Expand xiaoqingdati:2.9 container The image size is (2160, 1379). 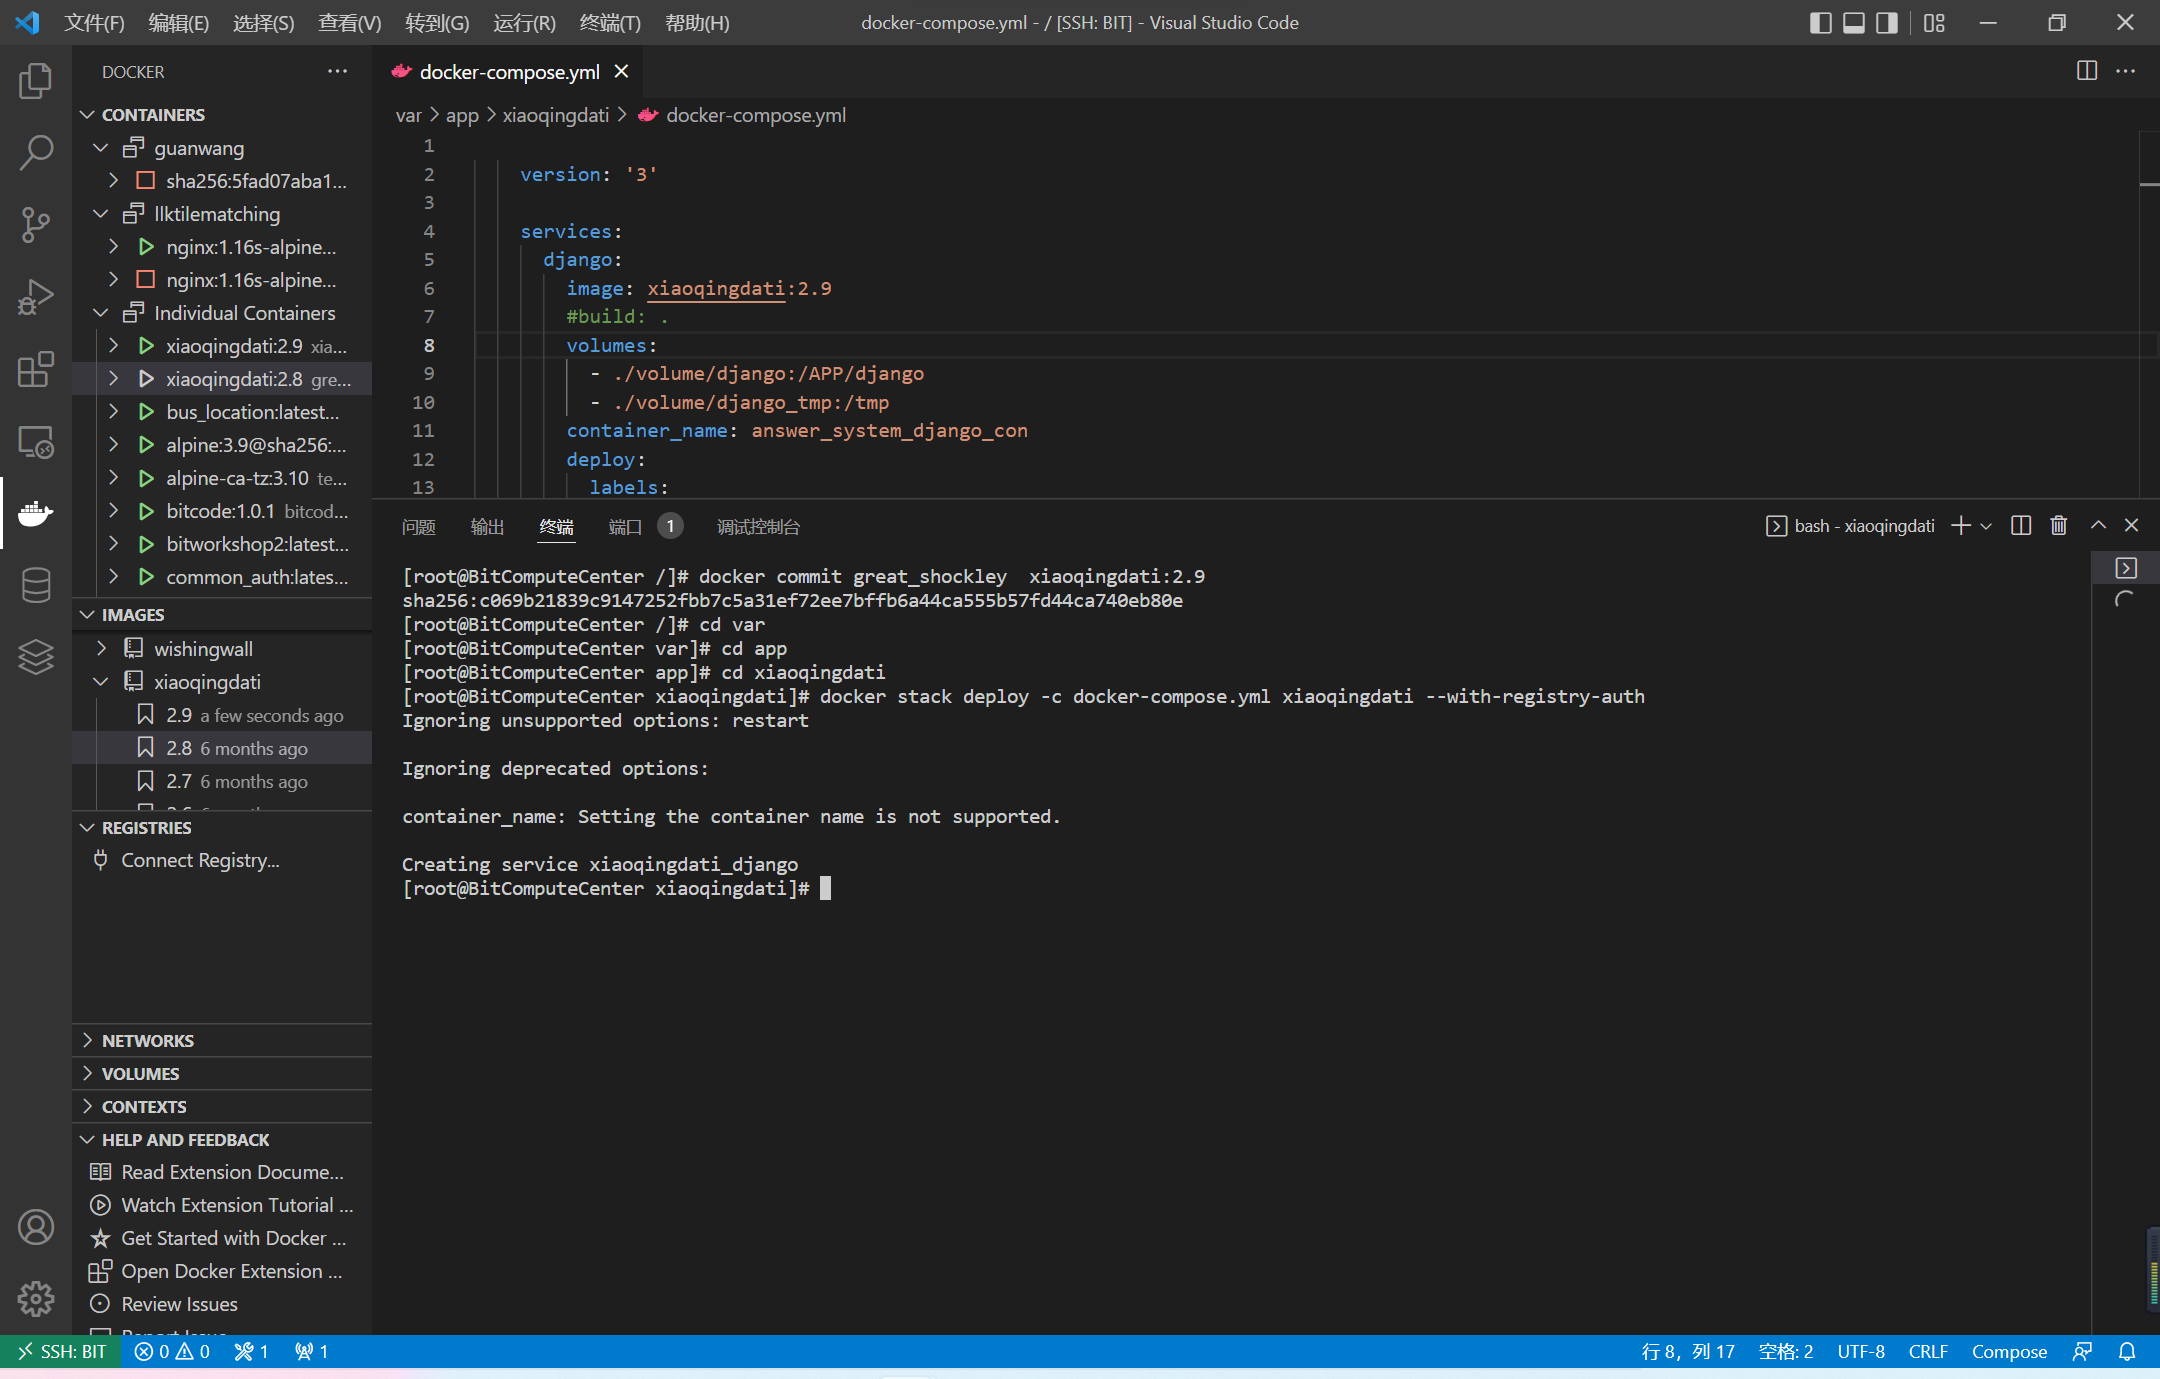(113, 346)
